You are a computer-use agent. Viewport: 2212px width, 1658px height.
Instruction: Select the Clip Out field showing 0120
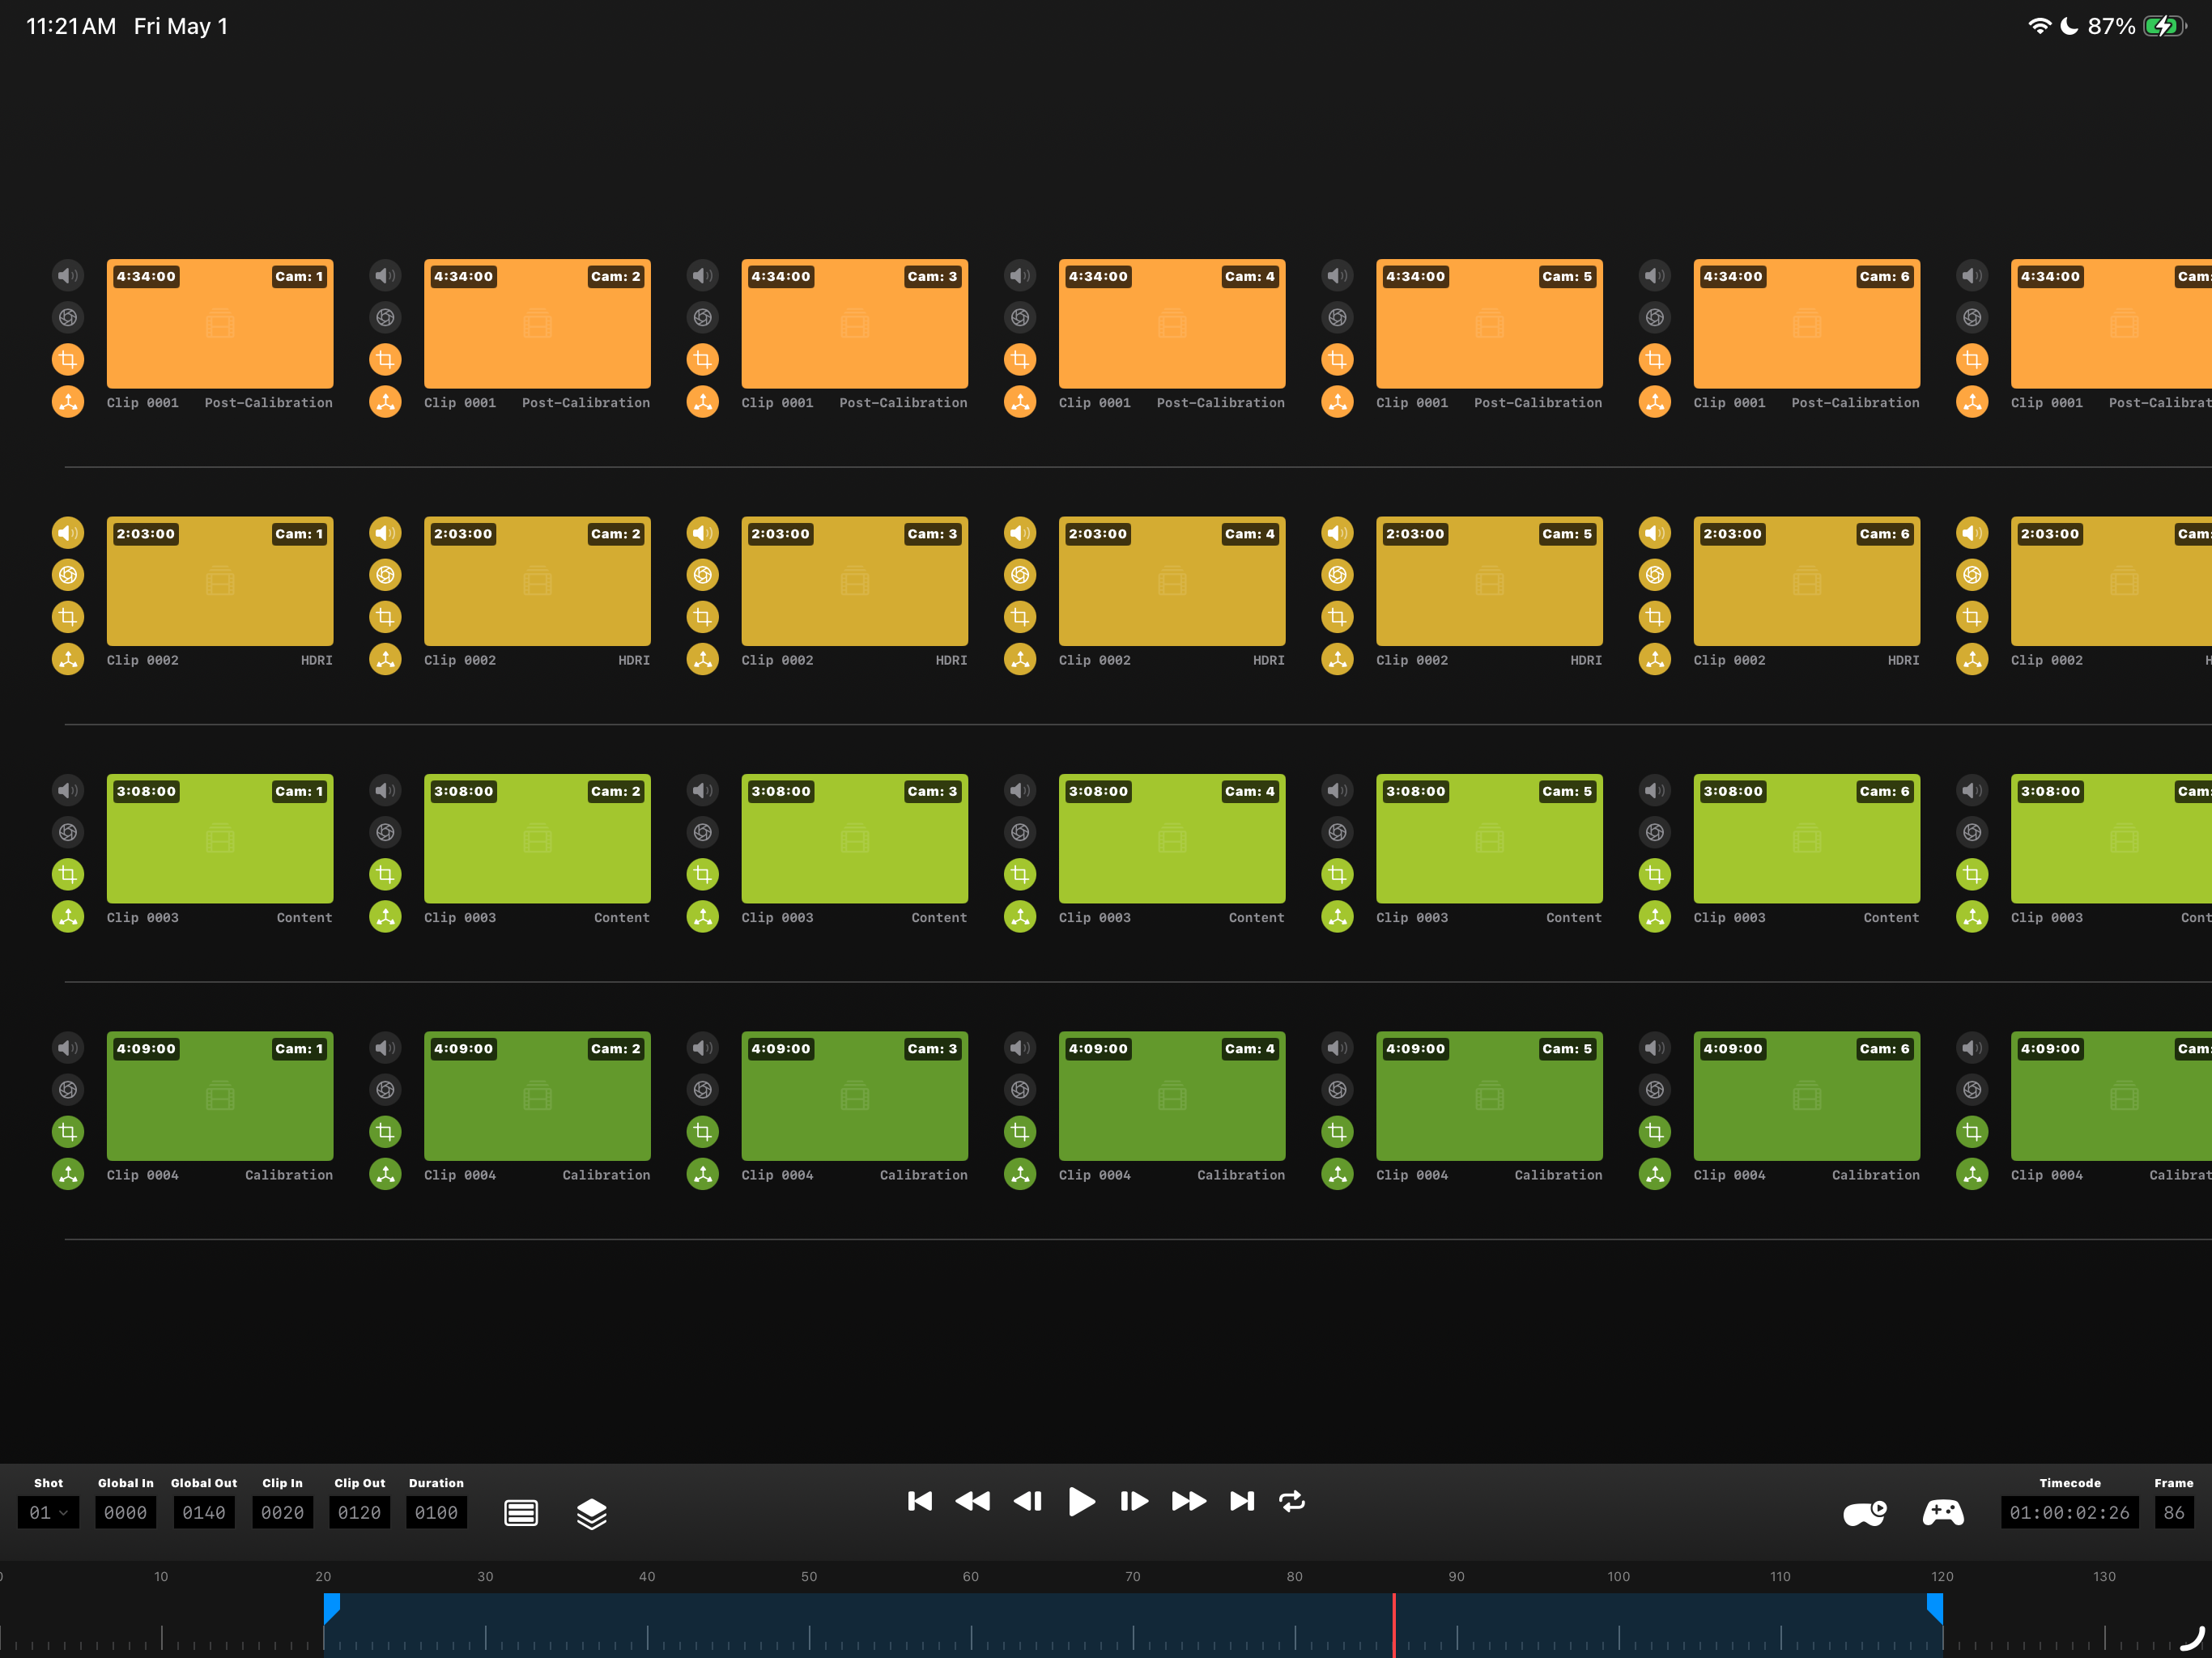[360, 1513]
